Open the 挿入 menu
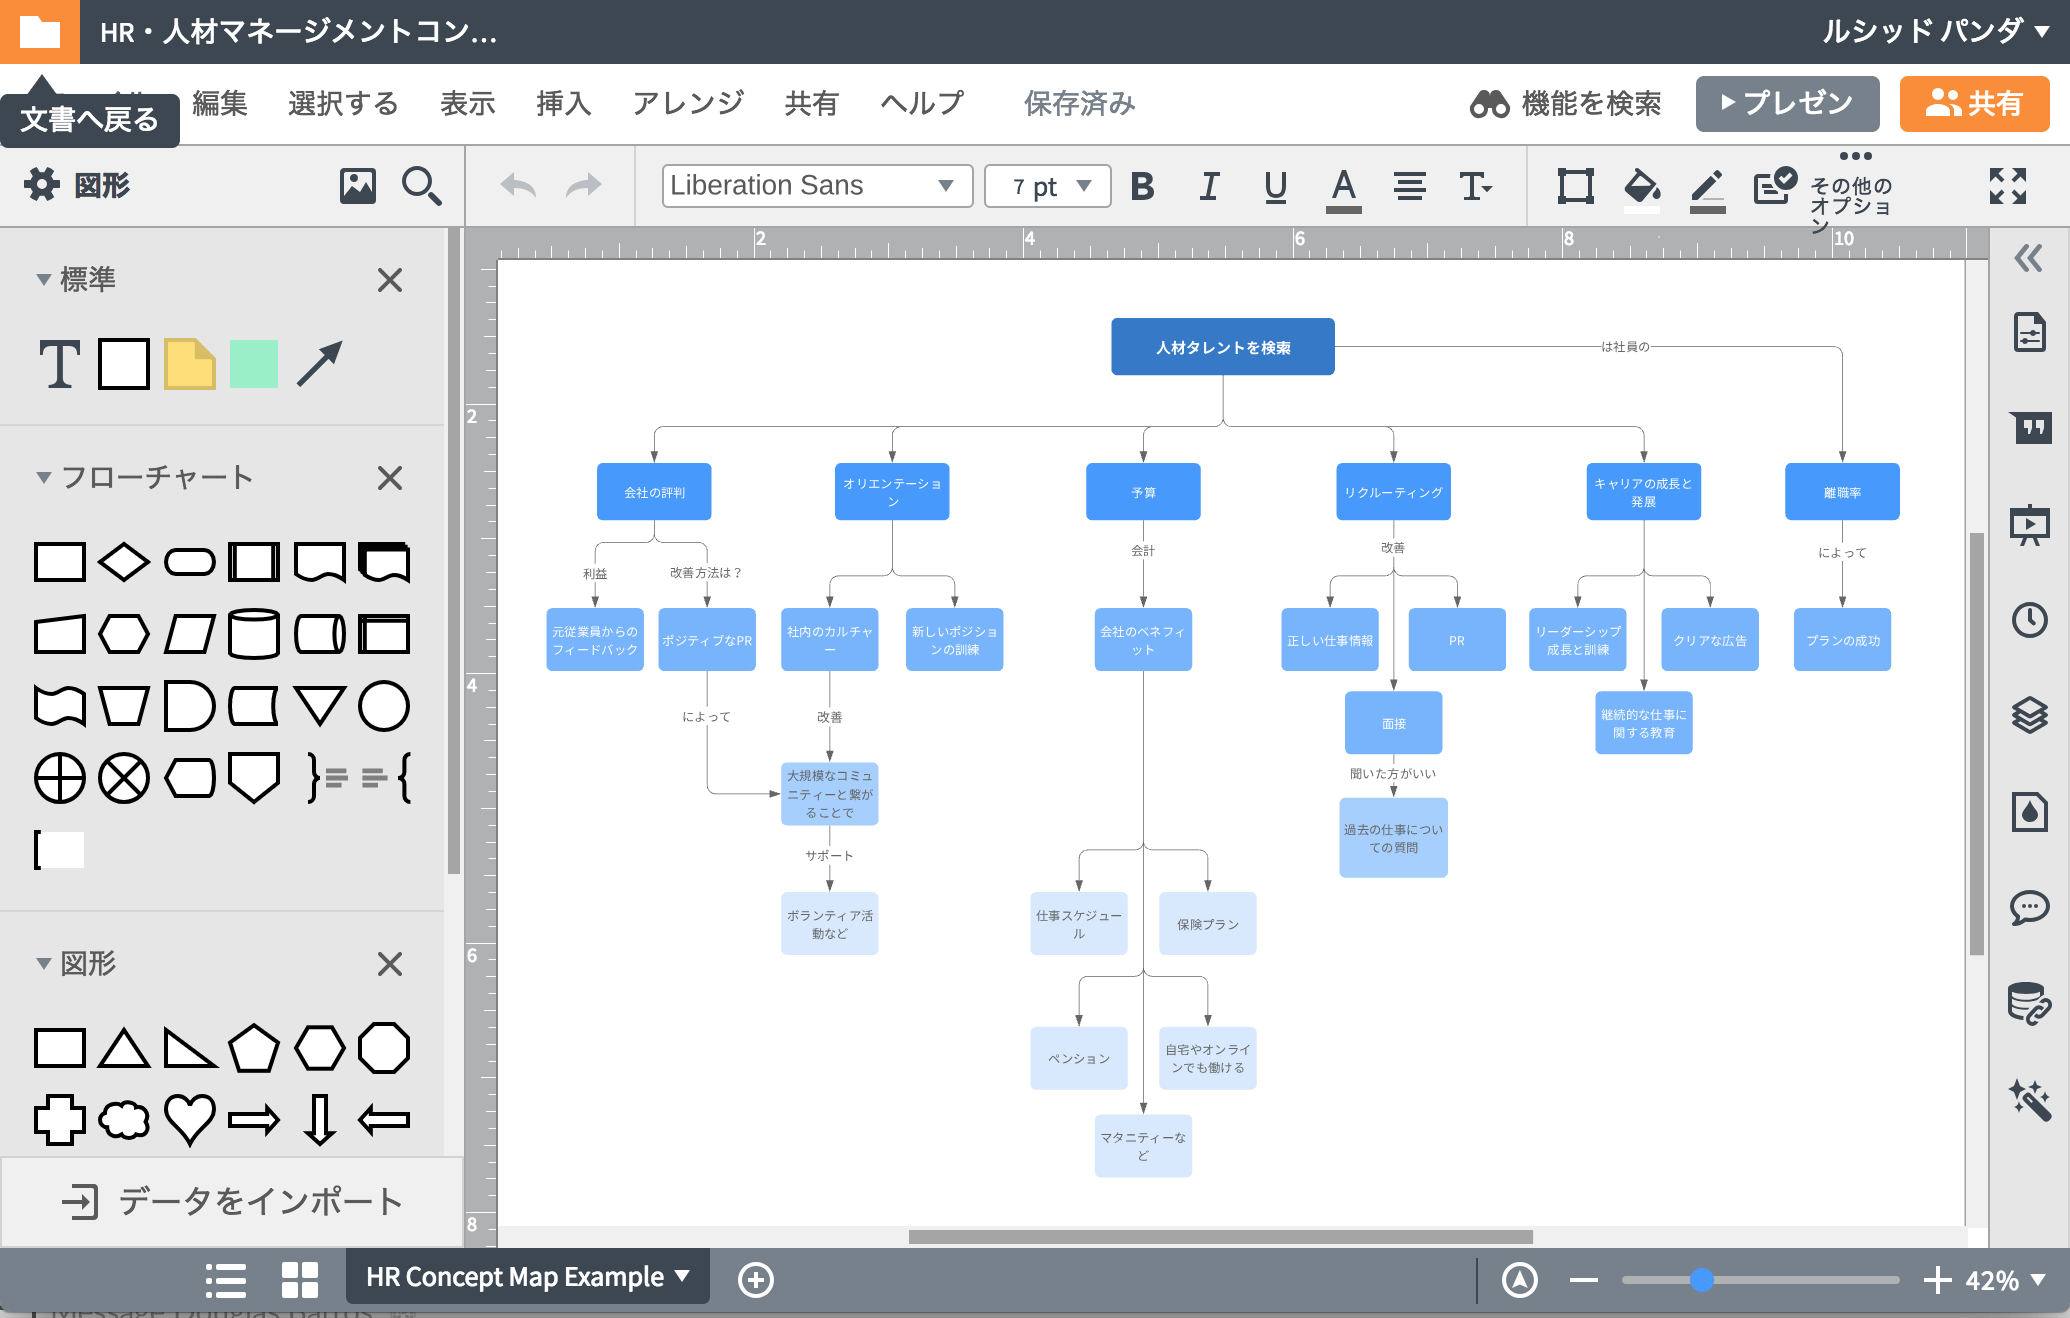The height and width of the screenshot is (1318, 2070). tap(563, 103)
